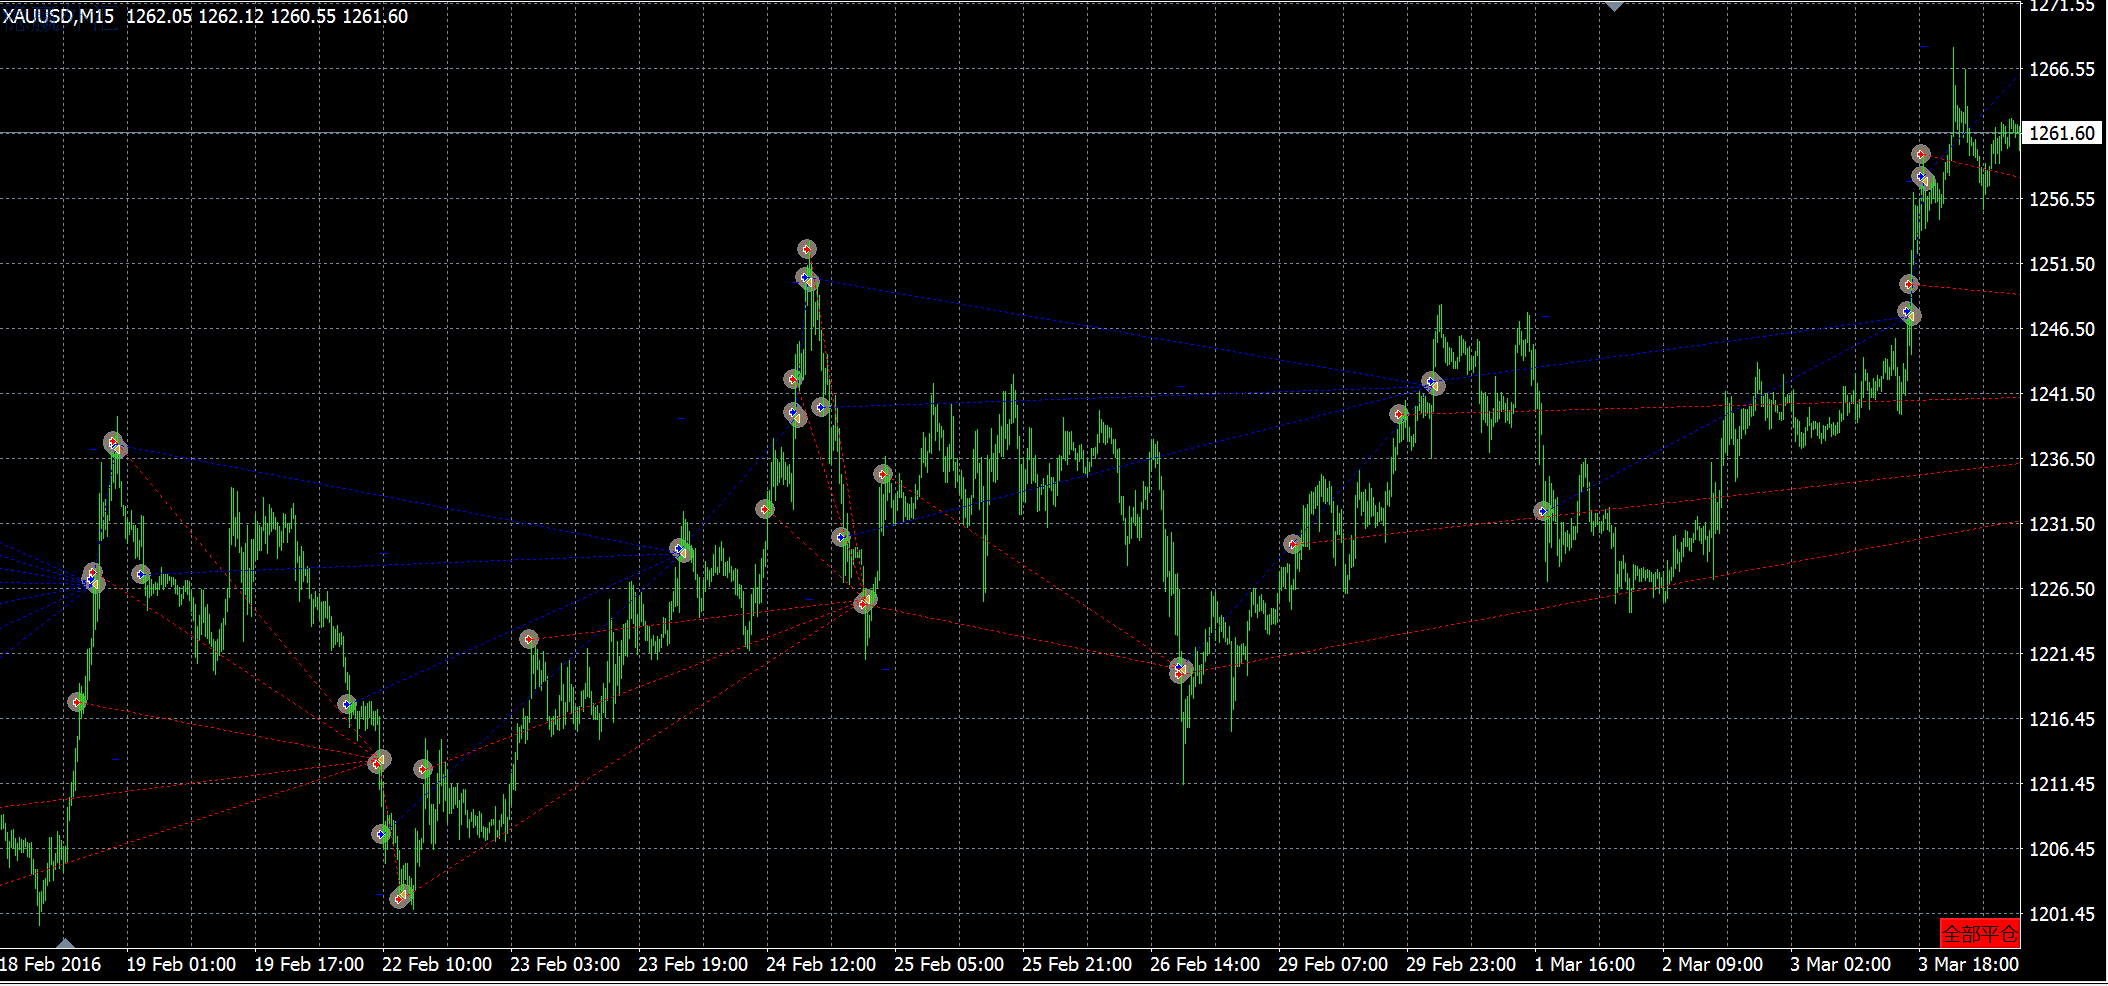Click the 22 Feb 10:00 time label
The width and height of the screenshot is (2108, 986).
pyautogui.click(x=437, y=964)
